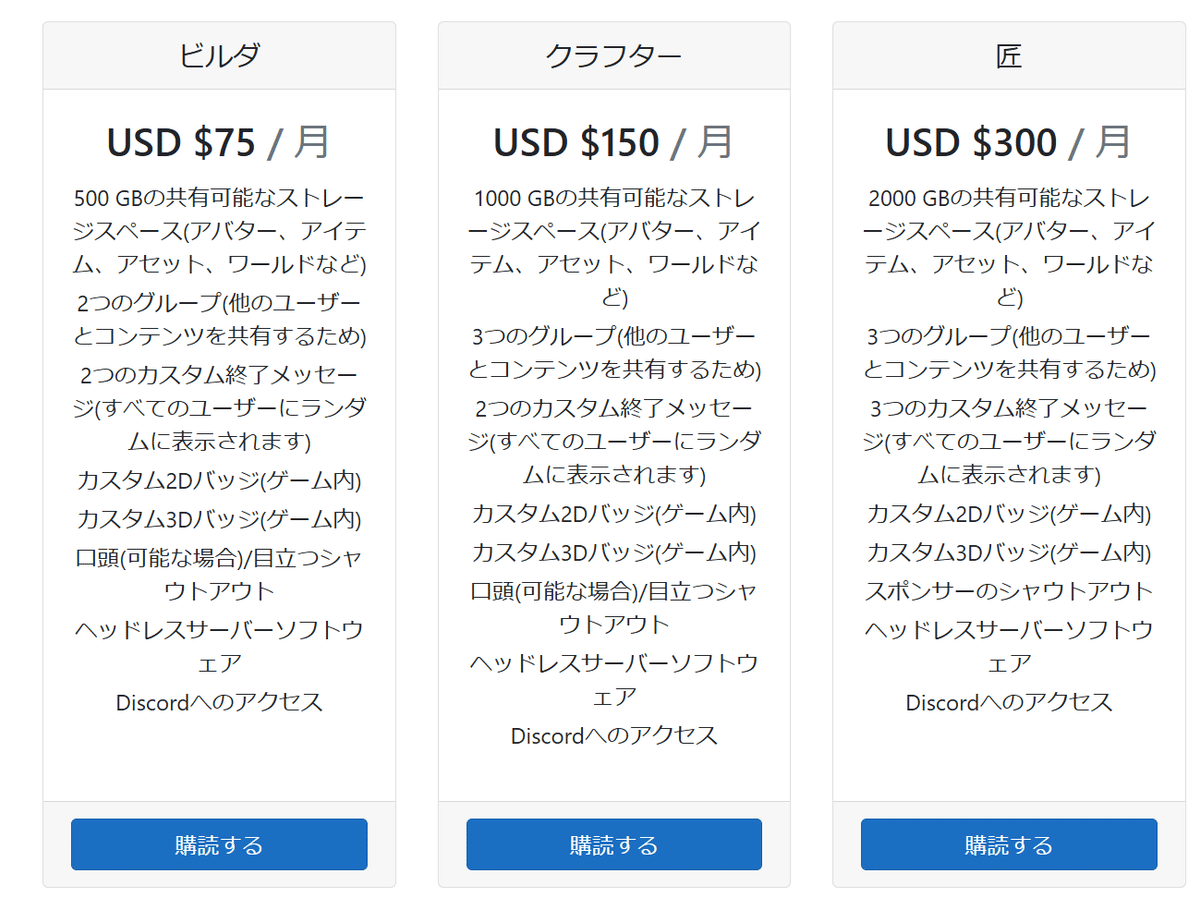Click 2つのグループ text in ビルダ card
The image size is (1200, 898).
[219, 318]
